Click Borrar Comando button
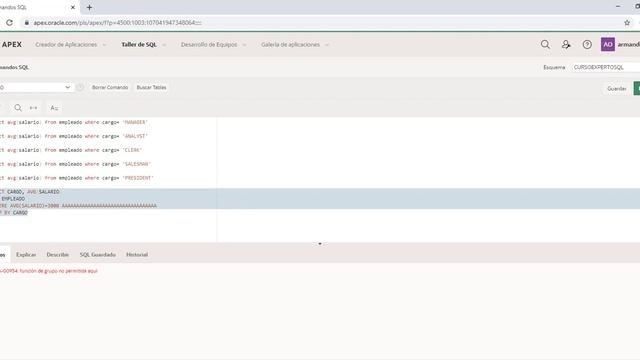The width and height of the screenshot is (640, 360). coord(110,87)
